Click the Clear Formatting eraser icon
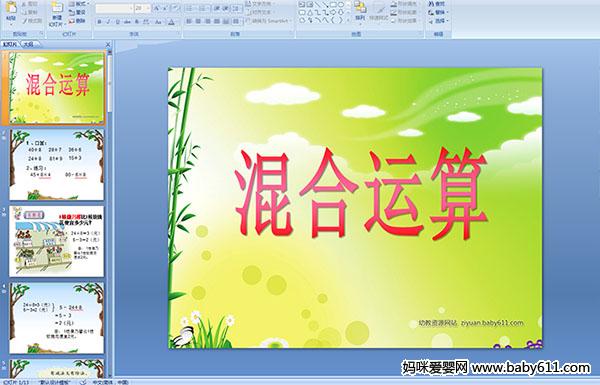The image size is (600, 385). [175, 8]
